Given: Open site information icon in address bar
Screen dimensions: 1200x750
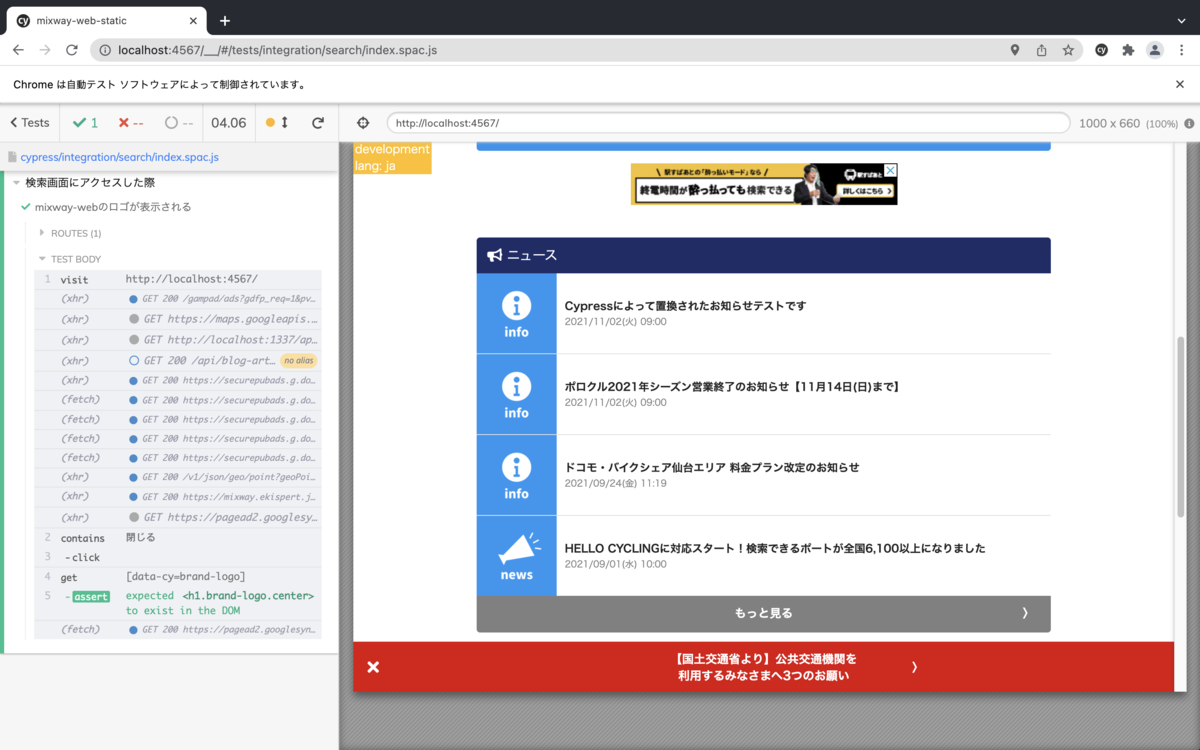Looking at the screenshot, I should click(105, 50).
